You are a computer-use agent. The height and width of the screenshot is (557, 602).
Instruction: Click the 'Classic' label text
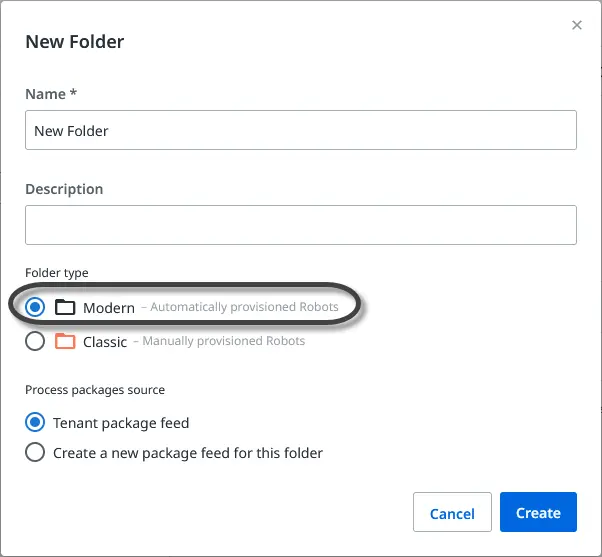(x=105, y=342)
